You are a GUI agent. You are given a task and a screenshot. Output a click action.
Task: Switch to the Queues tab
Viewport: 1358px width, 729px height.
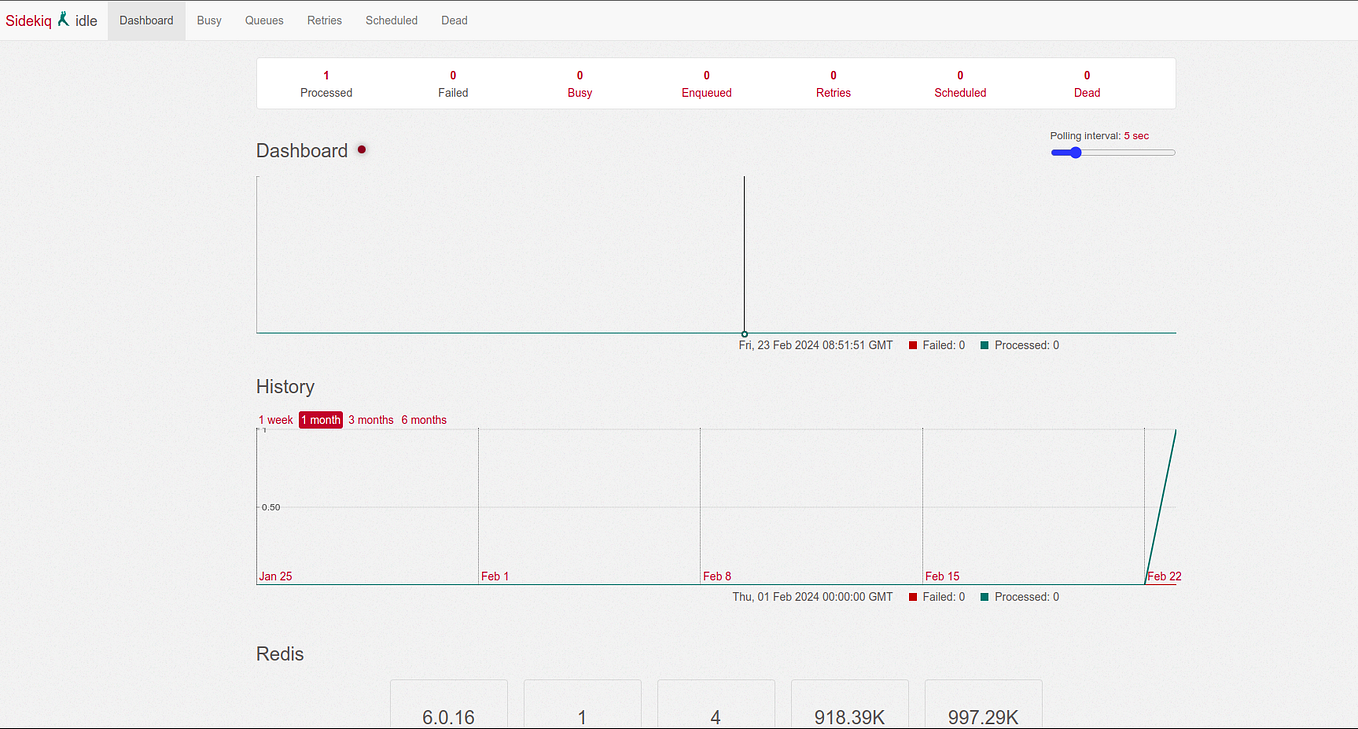263,20
